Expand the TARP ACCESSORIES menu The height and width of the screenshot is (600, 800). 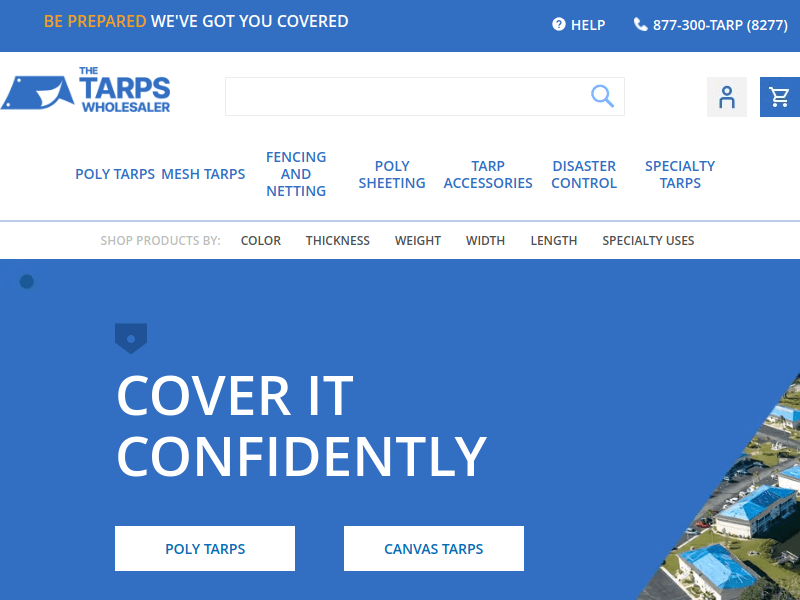(x=488, y=174)
